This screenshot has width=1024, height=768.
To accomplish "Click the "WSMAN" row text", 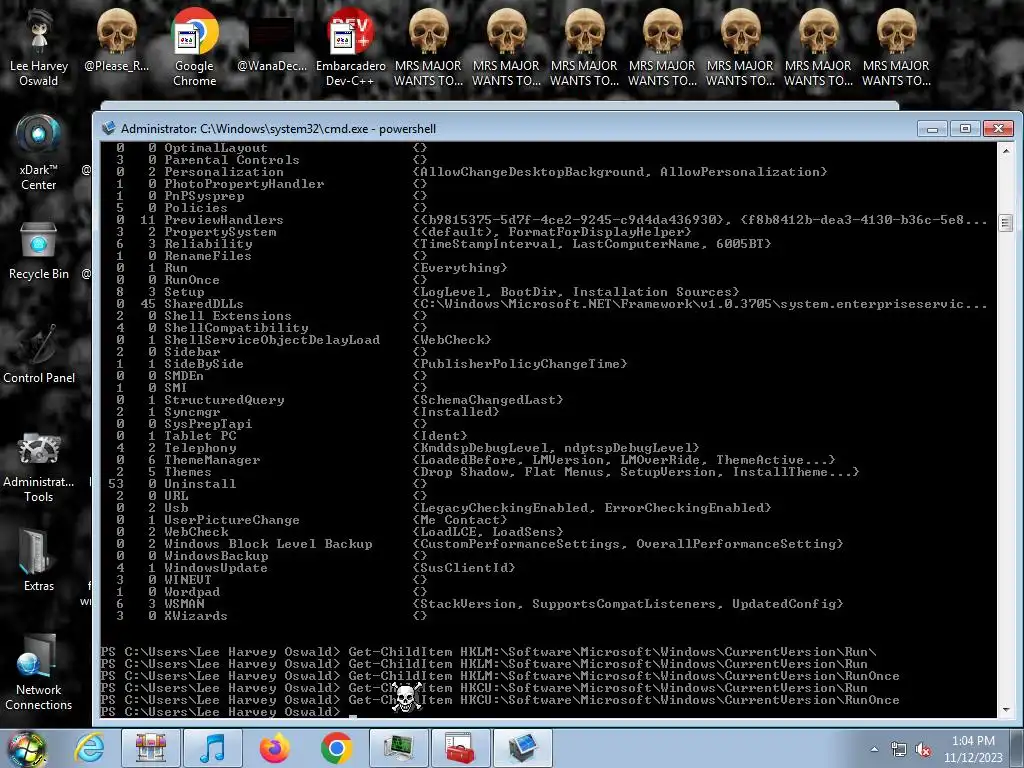I will [x=184, y=604].
